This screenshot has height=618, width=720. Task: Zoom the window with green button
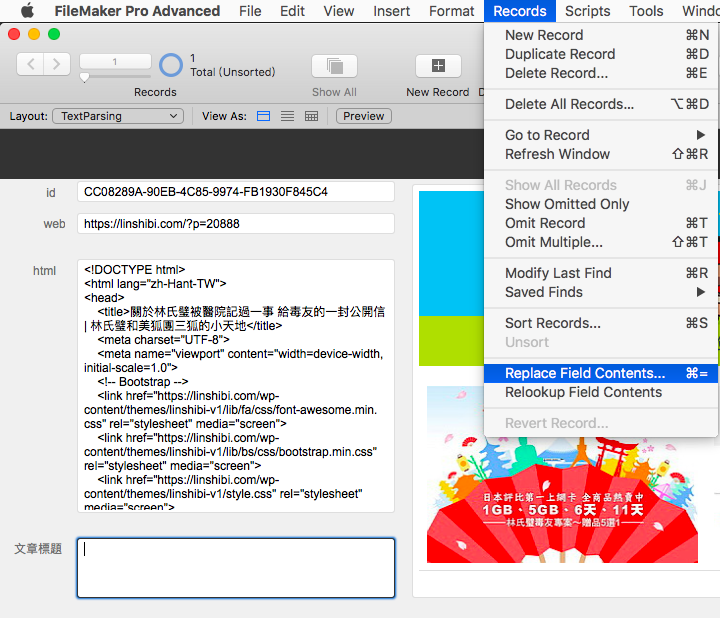(54, 34)
